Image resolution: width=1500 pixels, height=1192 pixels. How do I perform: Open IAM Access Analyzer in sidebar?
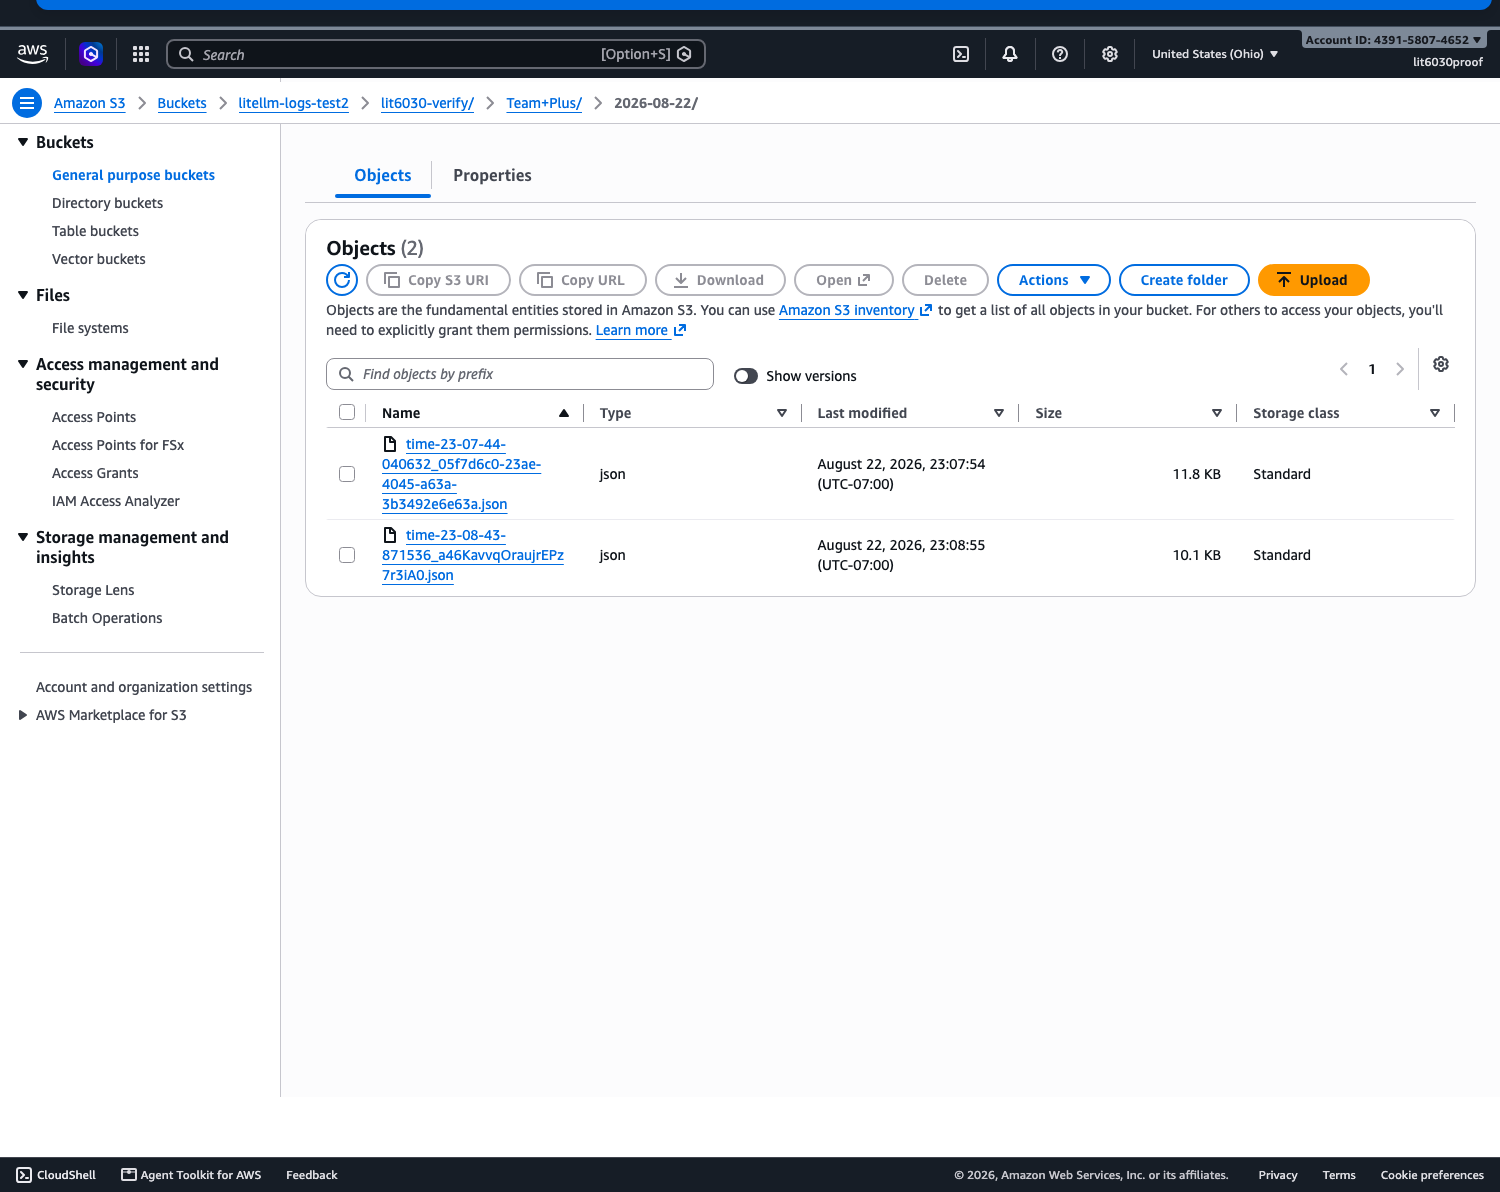pyautogui.click(x=116, y=501)
